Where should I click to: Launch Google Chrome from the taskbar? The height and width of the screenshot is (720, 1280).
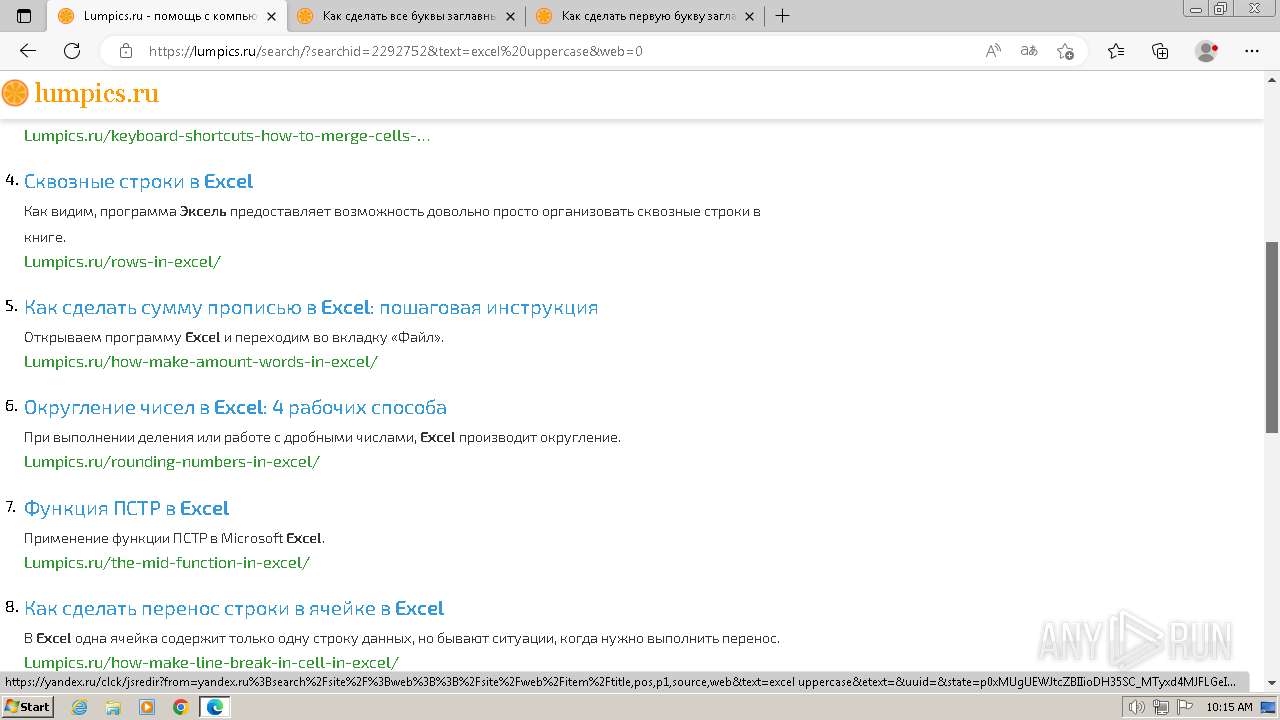[x=180, y=707]
